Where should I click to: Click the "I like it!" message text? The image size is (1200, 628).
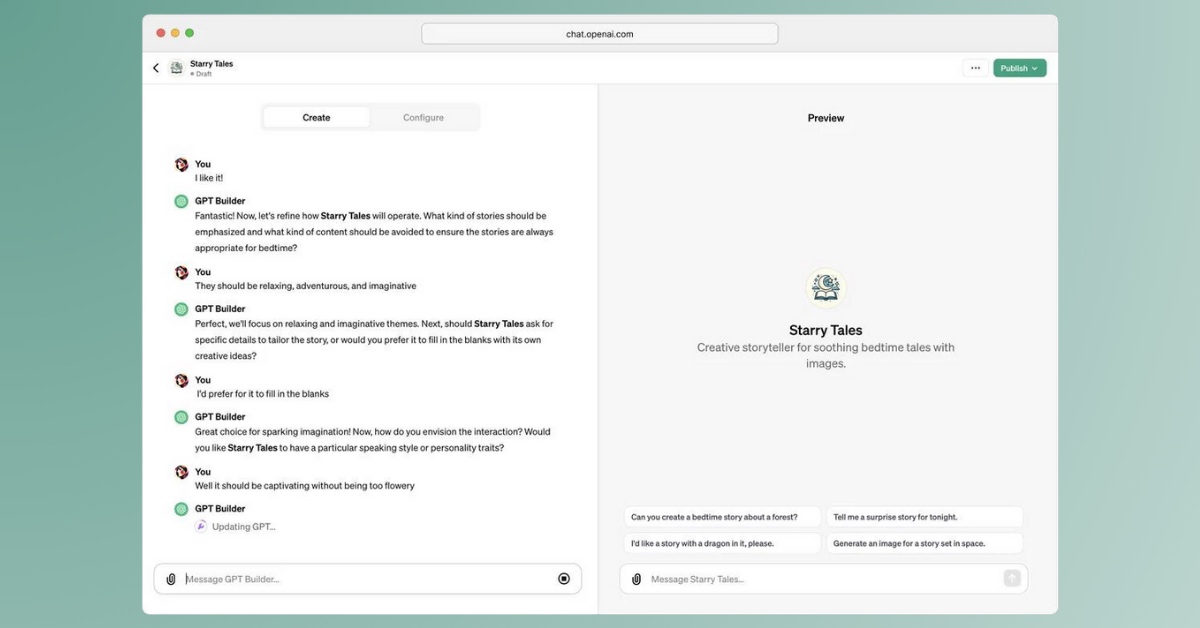(x=209, y=178)
